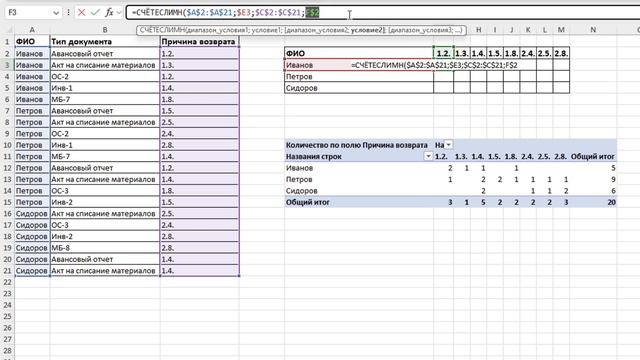Click the 1.2. header in summary table
This screenshot has width=640, height=360.
point(443,53)
